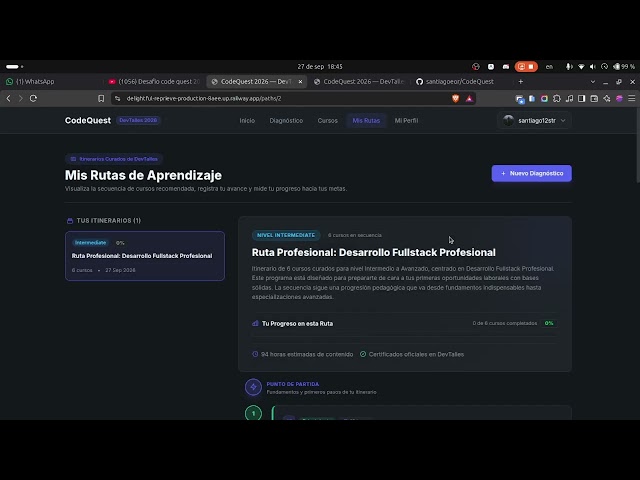Open Mi Perfil navigation item
The image size is (640, 480).
pos(406,120)
